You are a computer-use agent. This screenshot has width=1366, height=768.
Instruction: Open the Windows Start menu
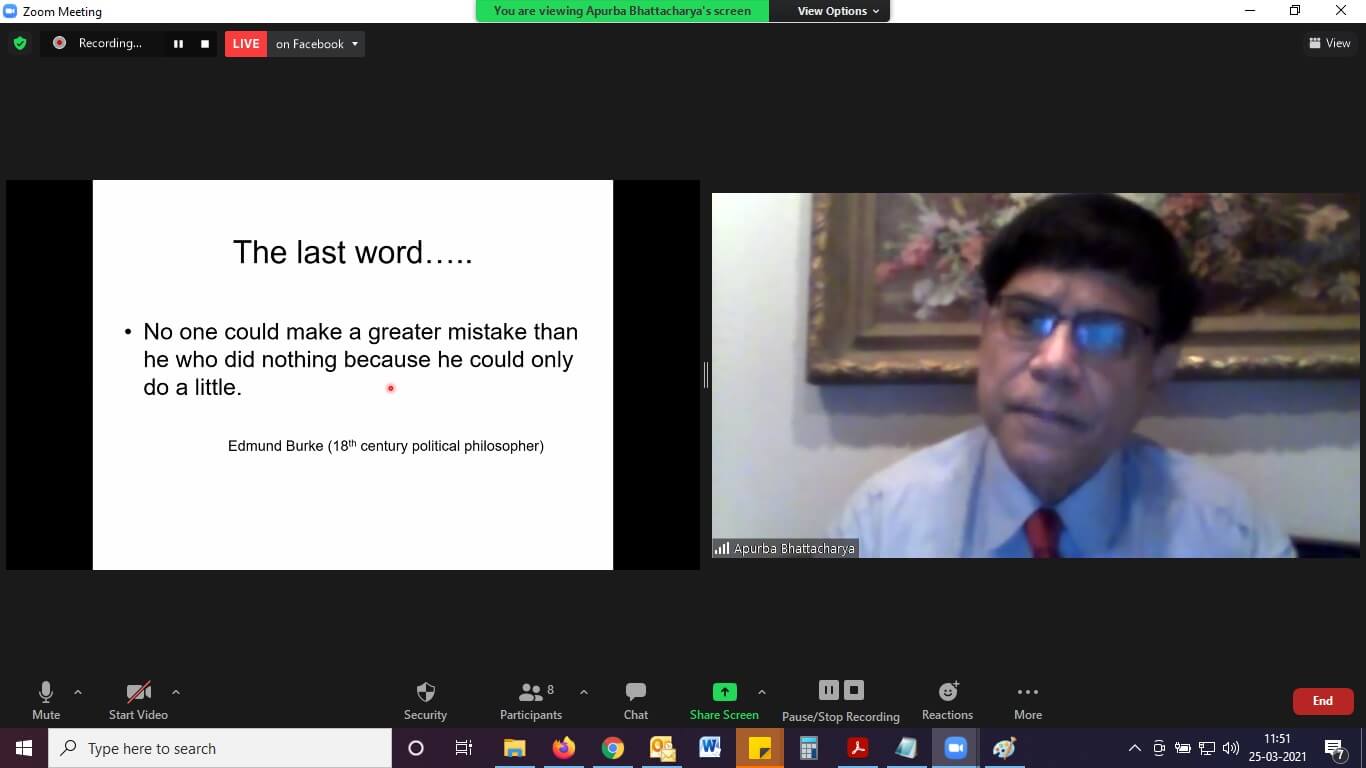(23, 748)
